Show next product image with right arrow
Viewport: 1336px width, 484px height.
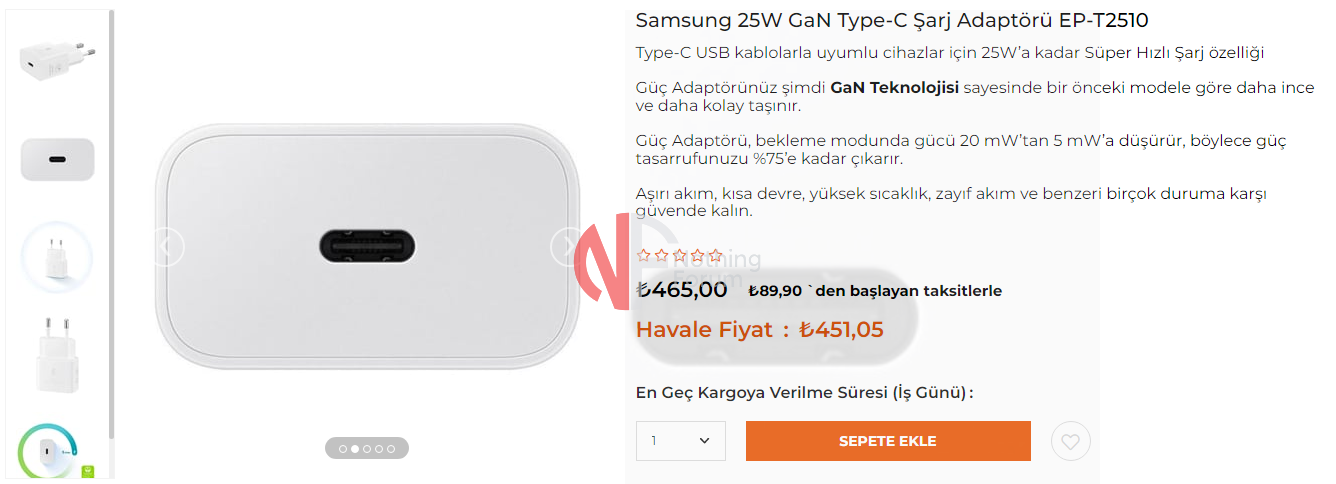coord(568,246)
